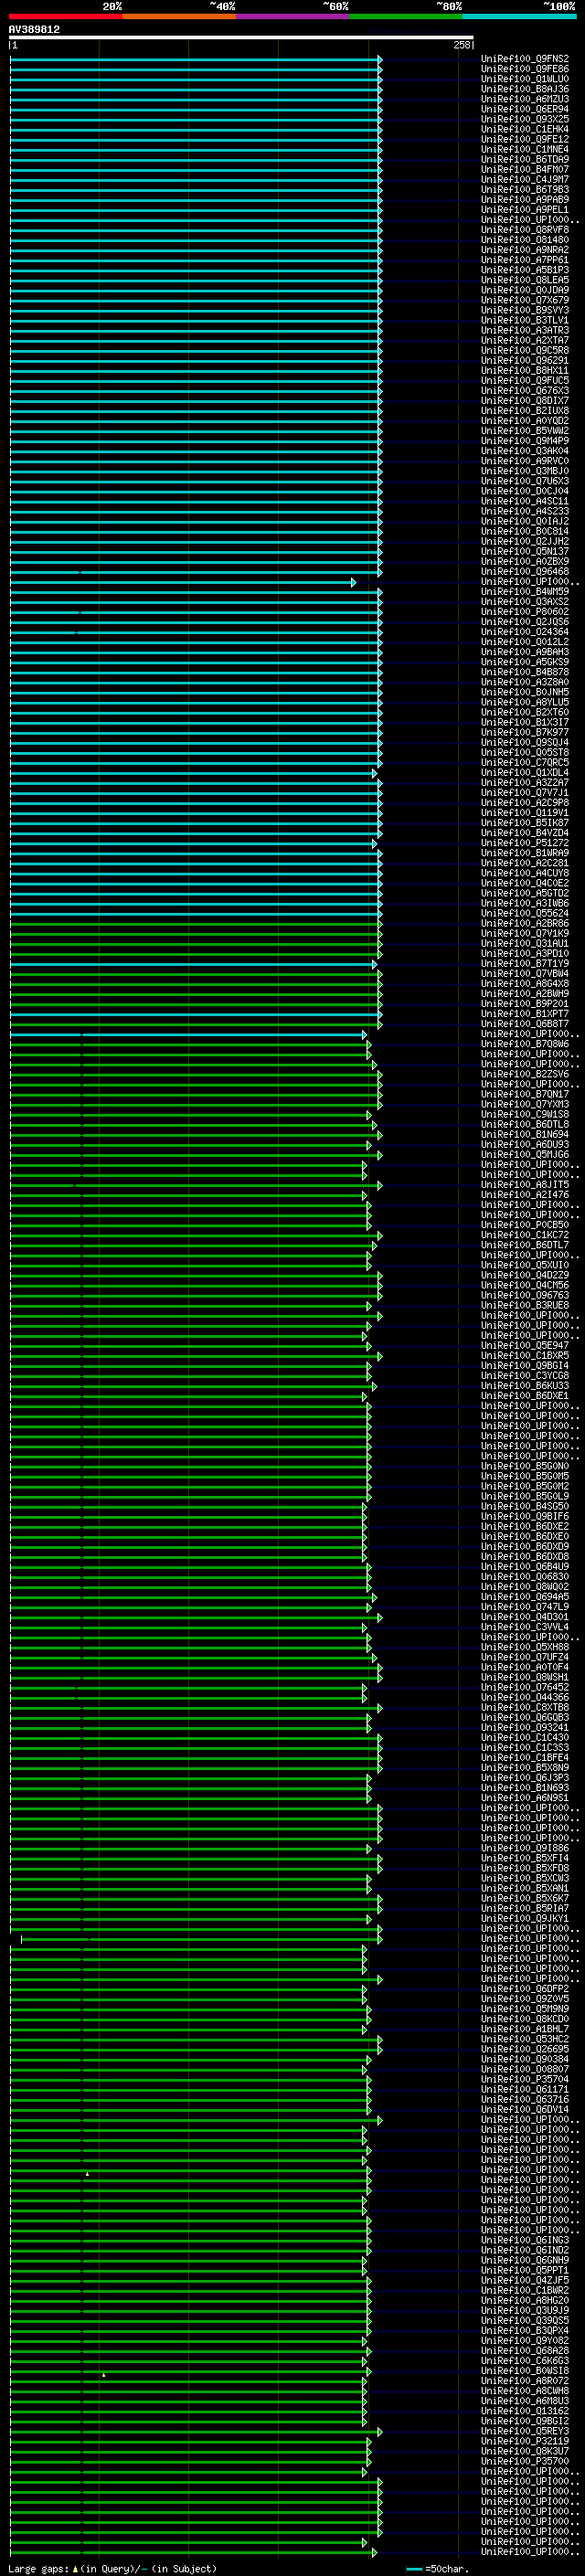Click the green ~80% identity legend segment
Image resolution: width=585 pixels, height=2576 pixels.
[x=406, y=16]
